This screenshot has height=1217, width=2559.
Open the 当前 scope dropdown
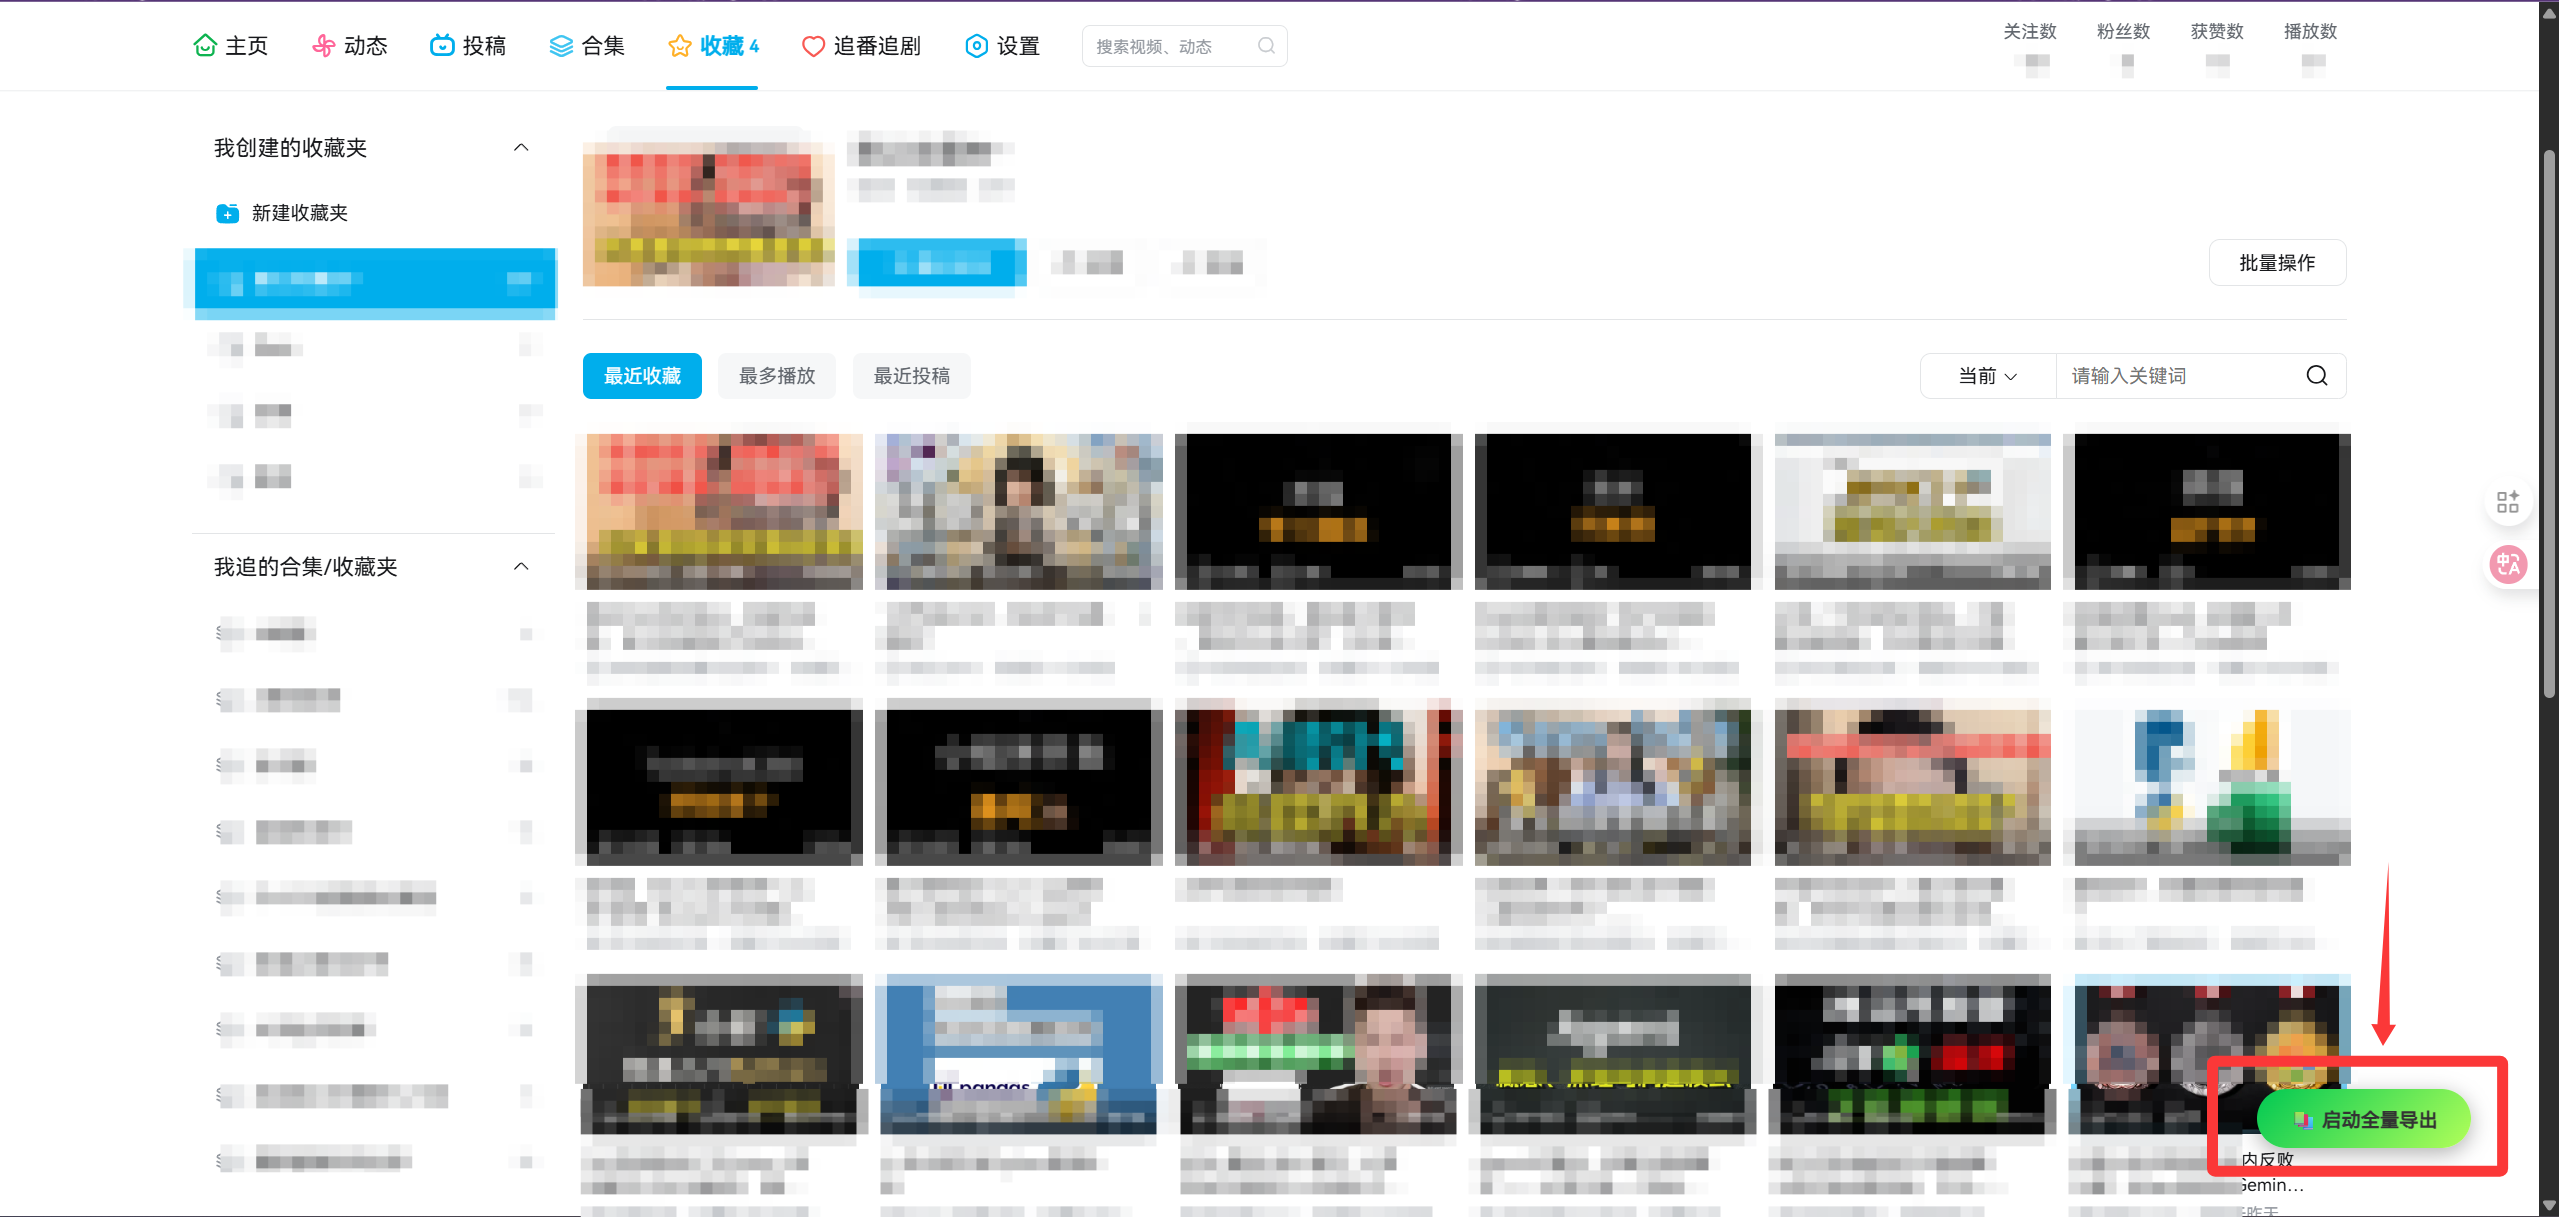pos(1987,376)
